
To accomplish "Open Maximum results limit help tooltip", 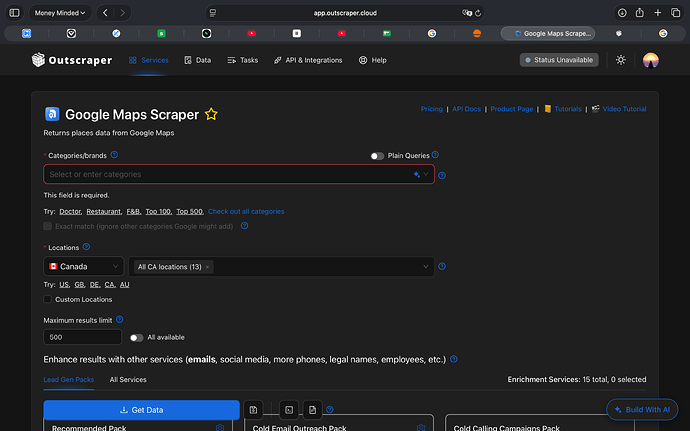I will (119, 319).
